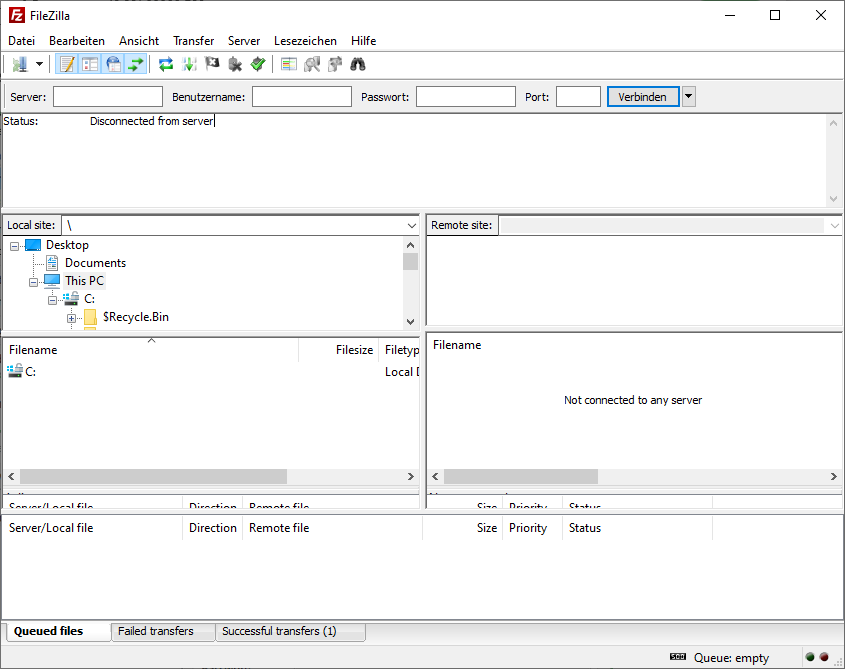The height and width of the screenshot is (669, 845).
Task: Sort local list by Filesize column
Action: tap(339, 350)
